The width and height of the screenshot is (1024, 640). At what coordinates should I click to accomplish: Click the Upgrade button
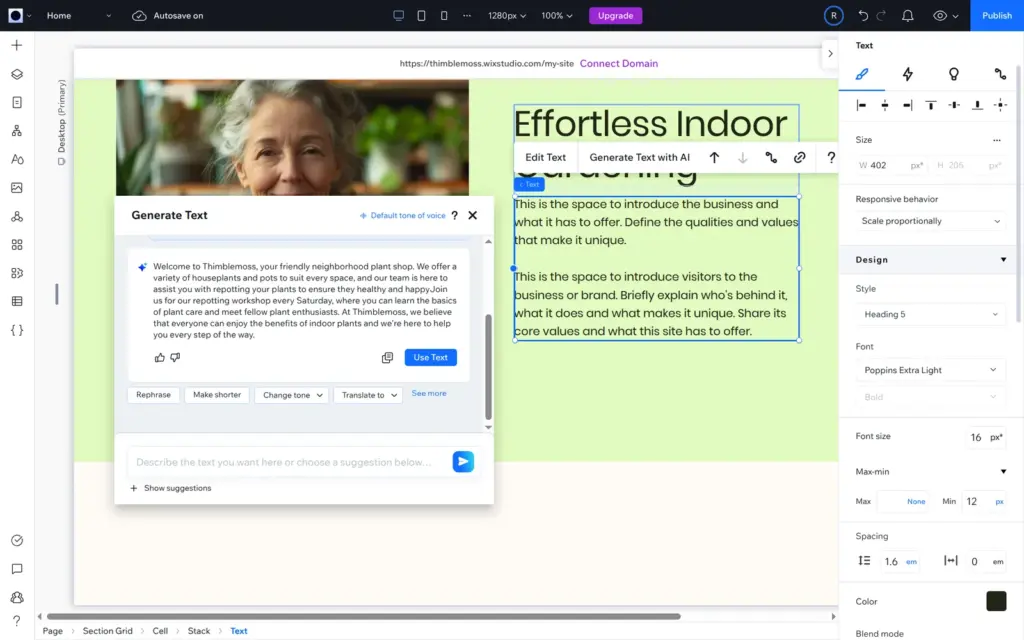(615, 16)
